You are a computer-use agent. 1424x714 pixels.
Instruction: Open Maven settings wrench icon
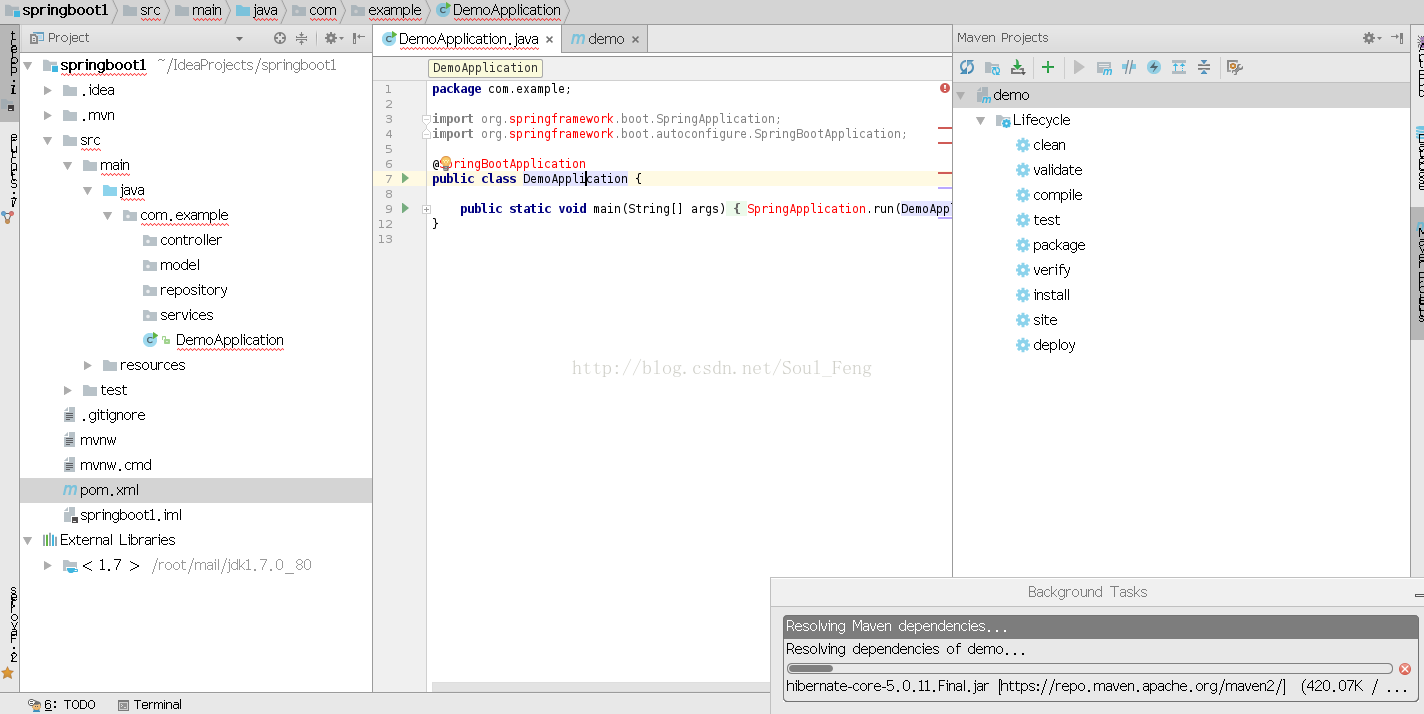(1235, 67)
